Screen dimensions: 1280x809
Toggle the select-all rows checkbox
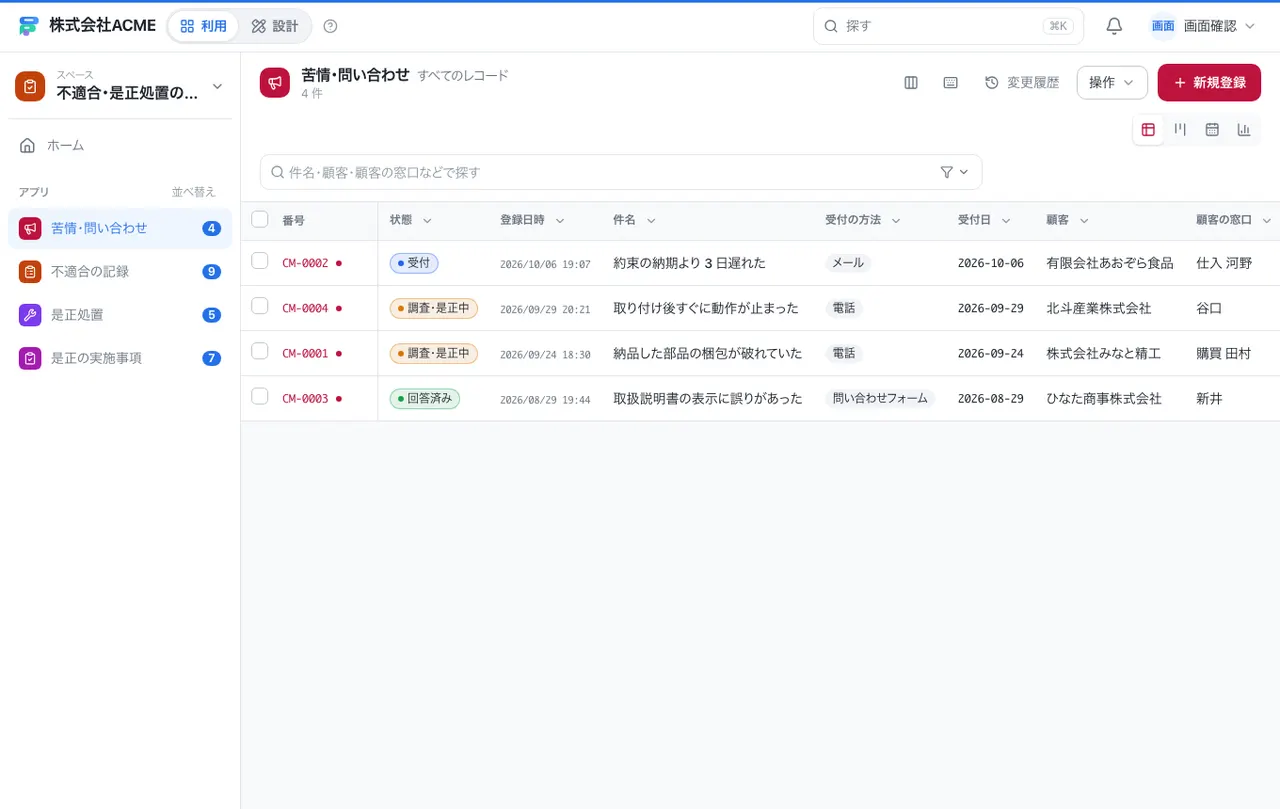[260, 219]
